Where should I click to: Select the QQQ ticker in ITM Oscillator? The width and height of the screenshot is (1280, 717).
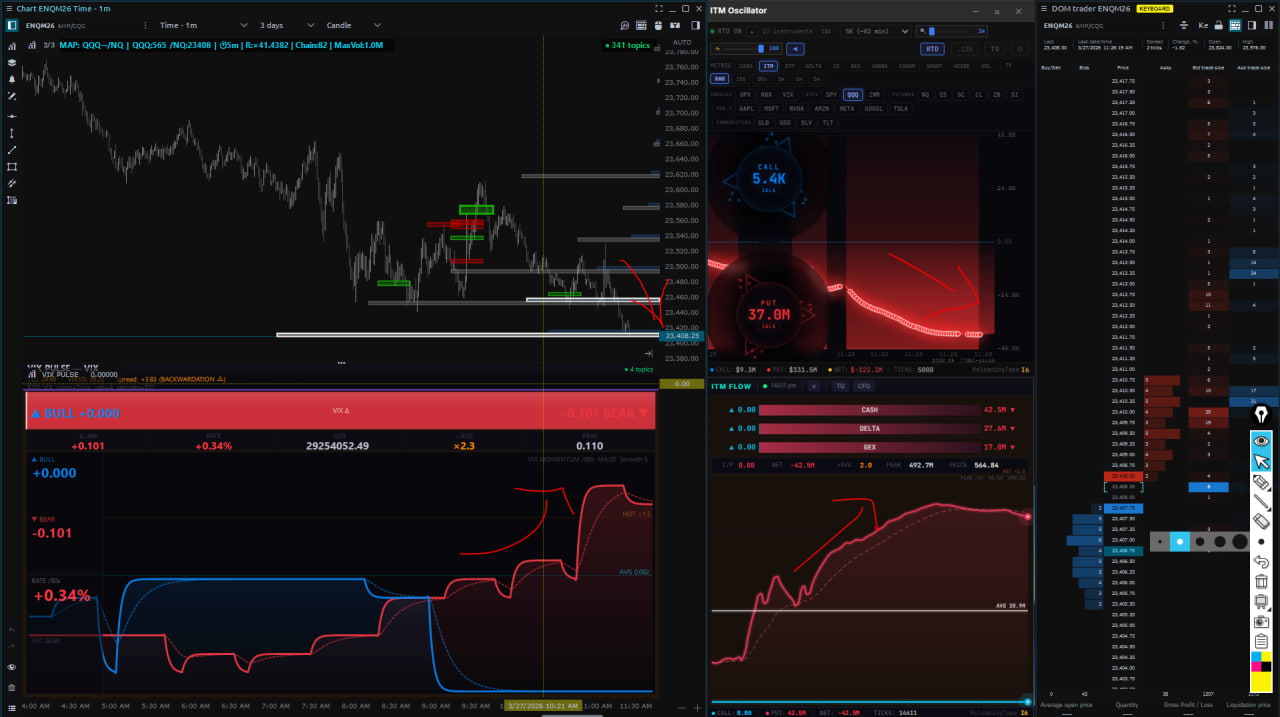tap(853, 94)
